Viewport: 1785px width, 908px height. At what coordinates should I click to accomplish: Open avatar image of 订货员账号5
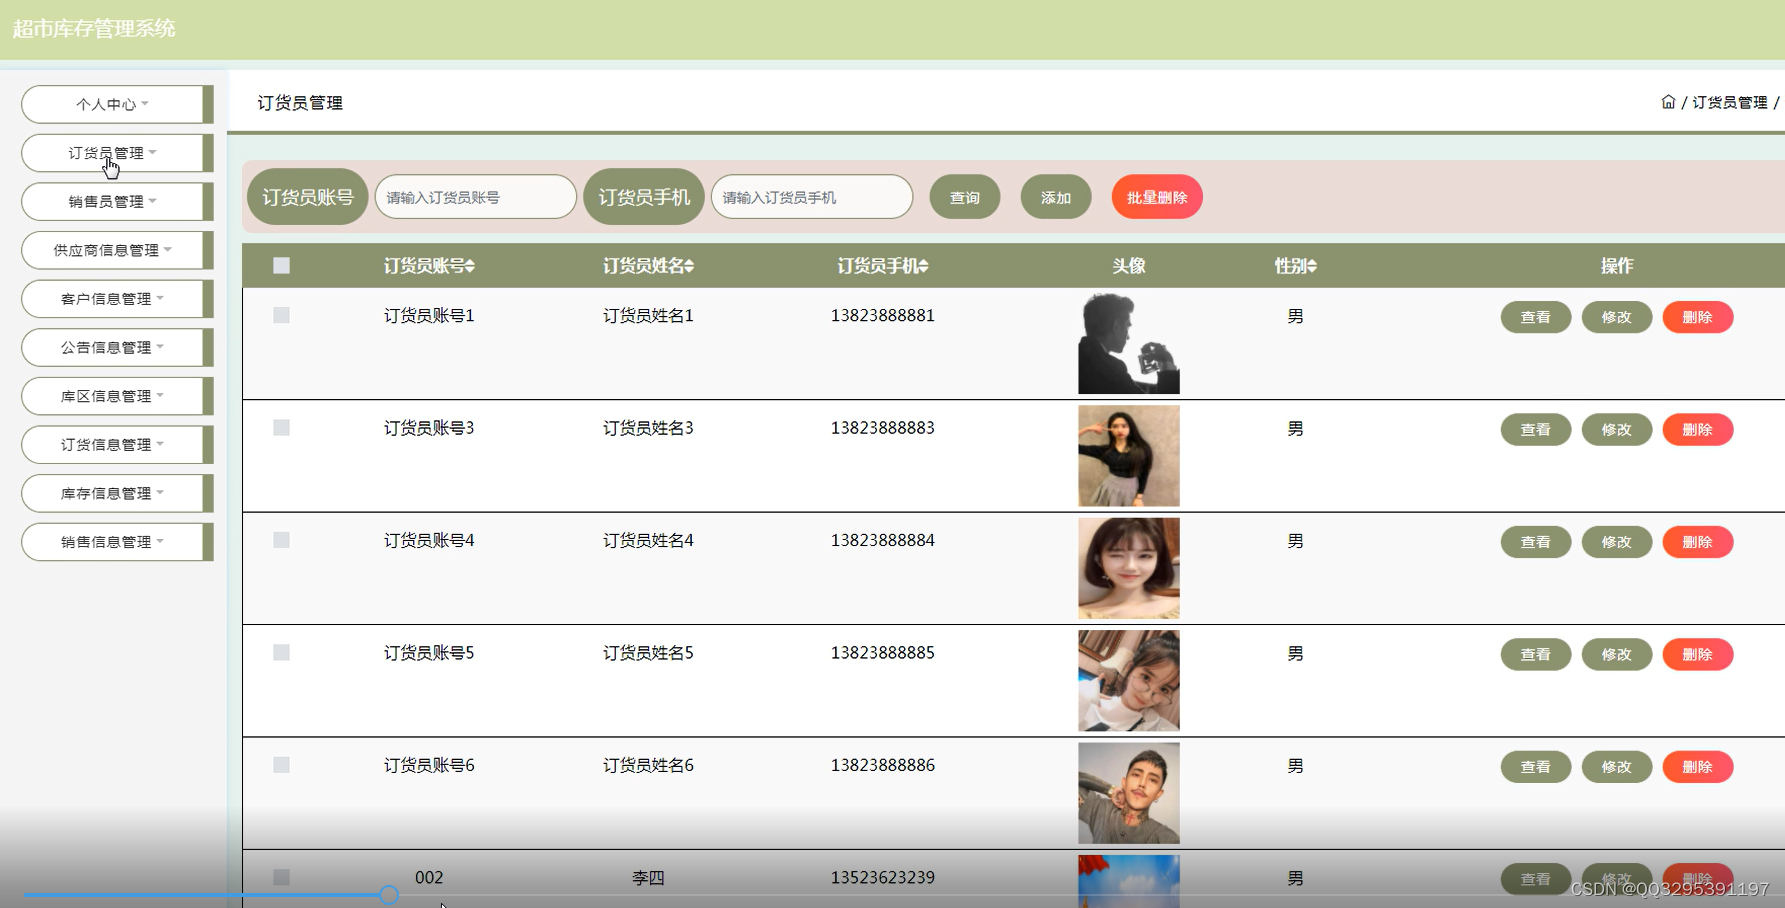(1129, 681)
